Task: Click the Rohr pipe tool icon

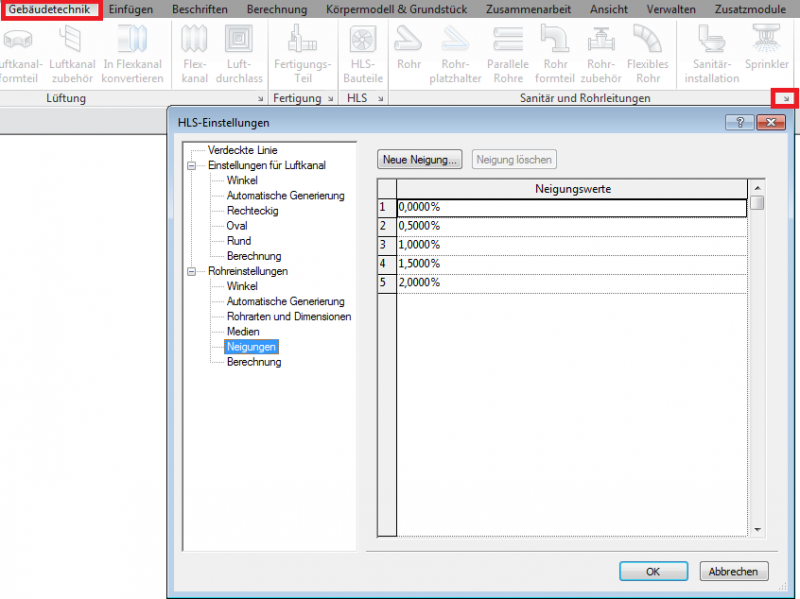Action: (408, 40)
